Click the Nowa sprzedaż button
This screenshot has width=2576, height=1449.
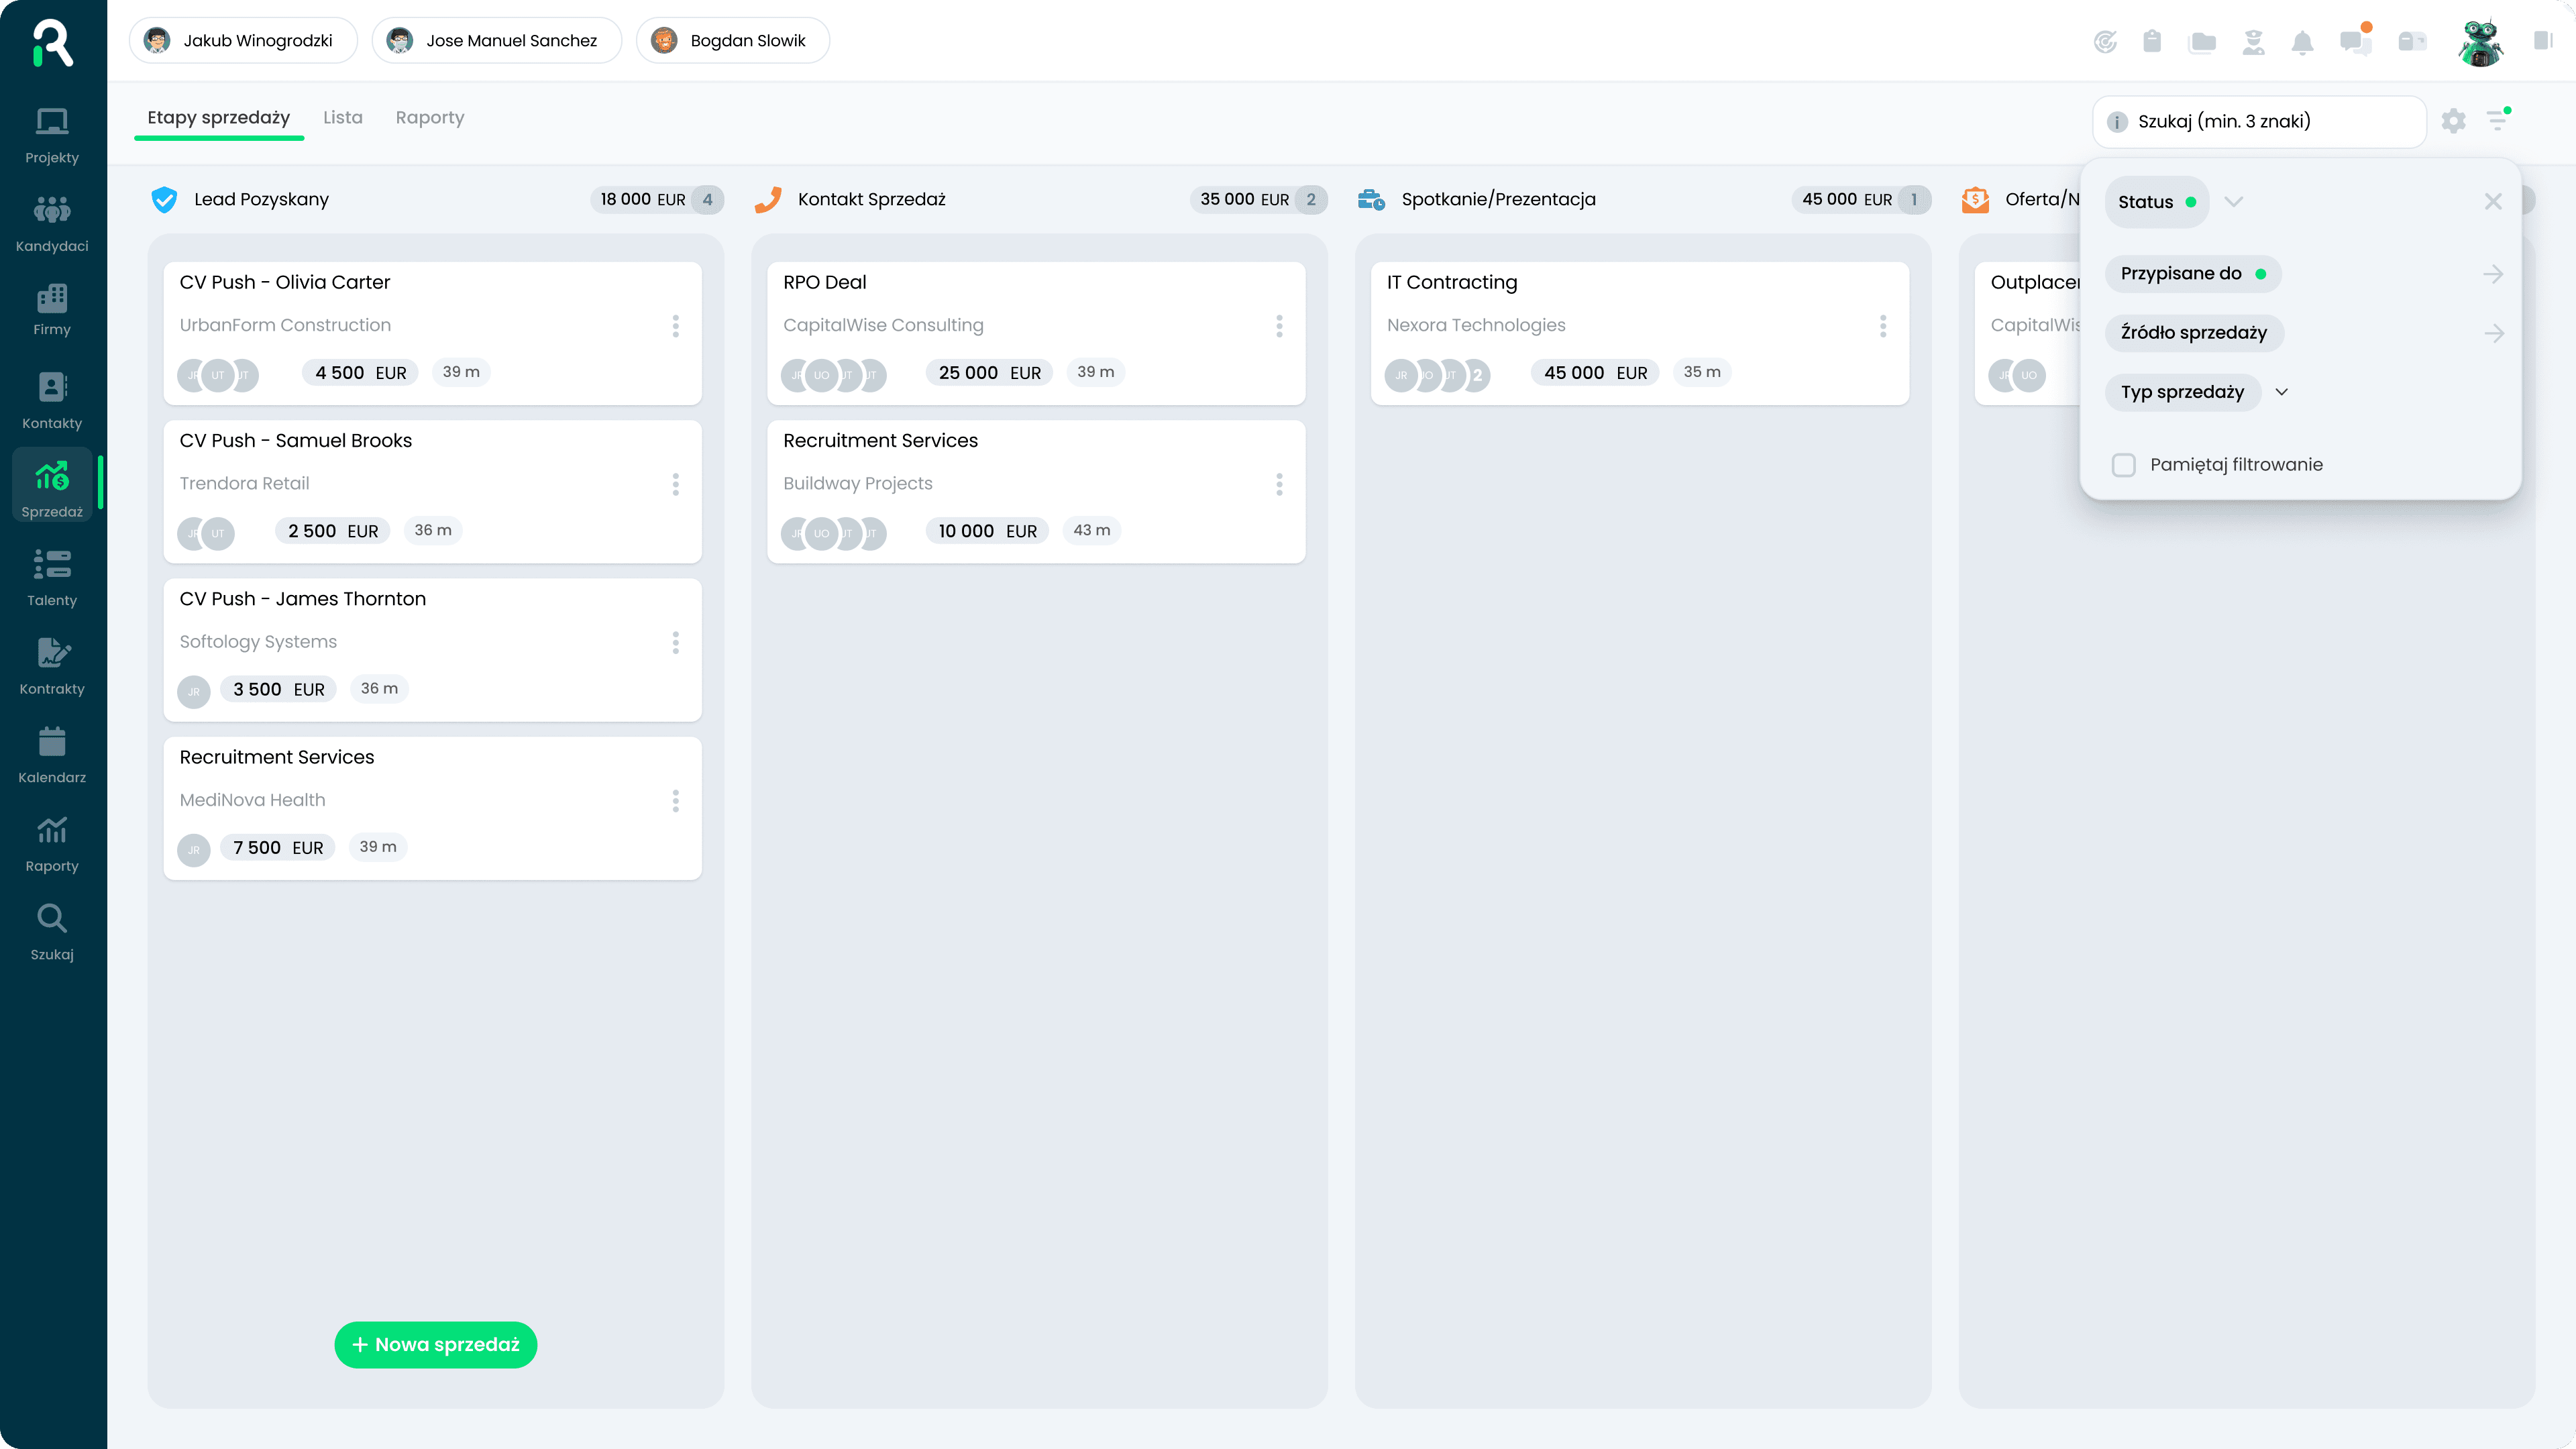[x=435, y=1345]
